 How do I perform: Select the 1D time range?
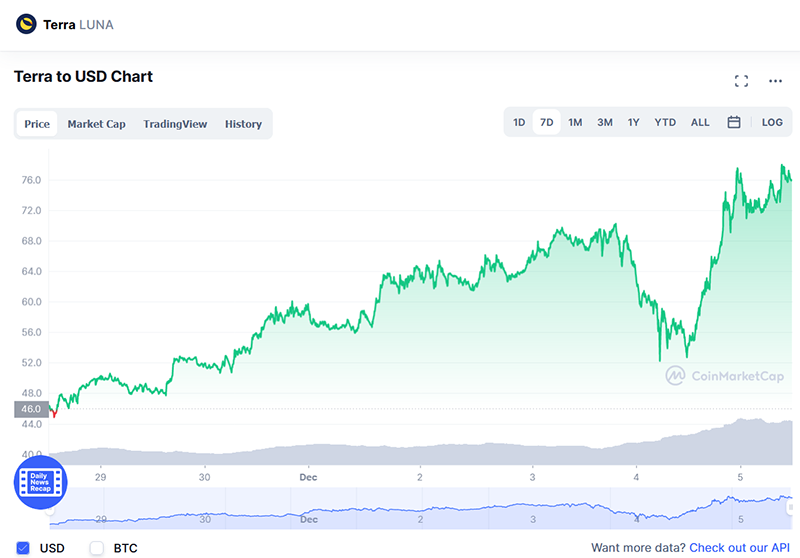(519, 122)
